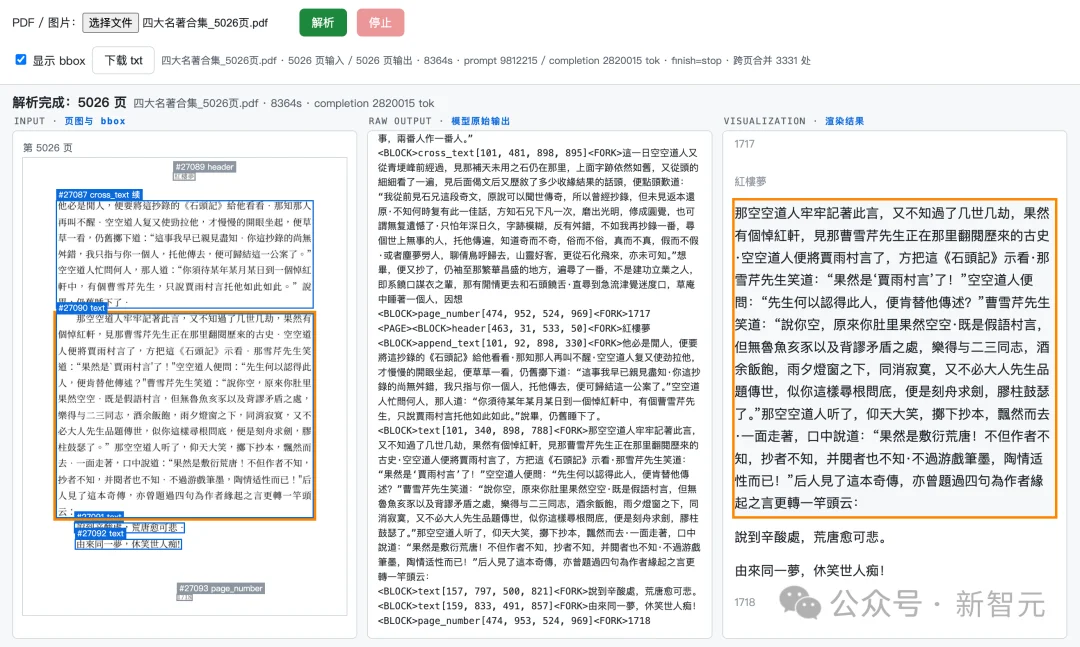Click the BLOCK cross_text line in raw output
The width and height of the screenshot is (1080, 647).
pos(537,153)
